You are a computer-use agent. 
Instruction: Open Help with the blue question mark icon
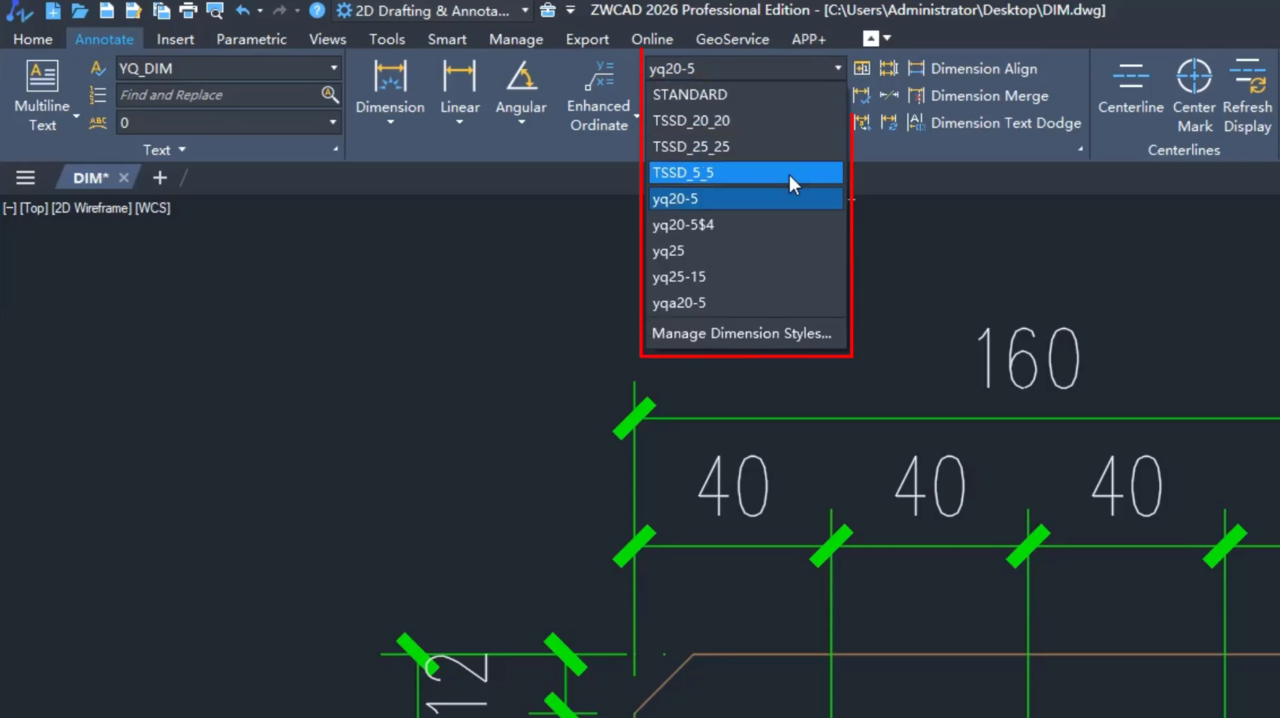pyautogui.click(x=317, y=11)
